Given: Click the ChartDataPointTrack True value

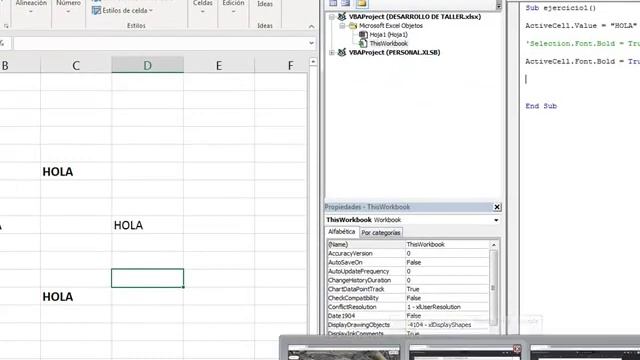Looking at the screenshot, I should (447, 289).
